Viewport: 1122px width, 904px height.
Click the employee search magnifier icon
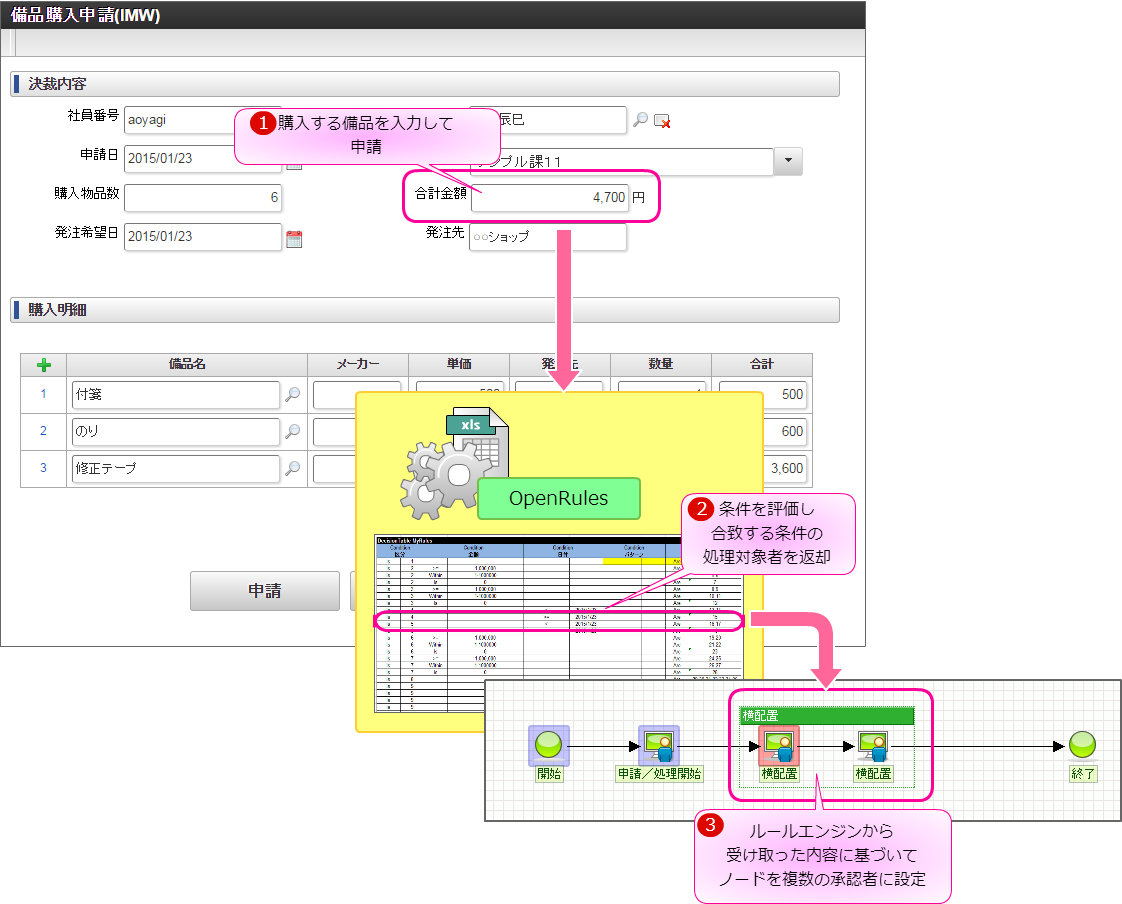point(640,120)
